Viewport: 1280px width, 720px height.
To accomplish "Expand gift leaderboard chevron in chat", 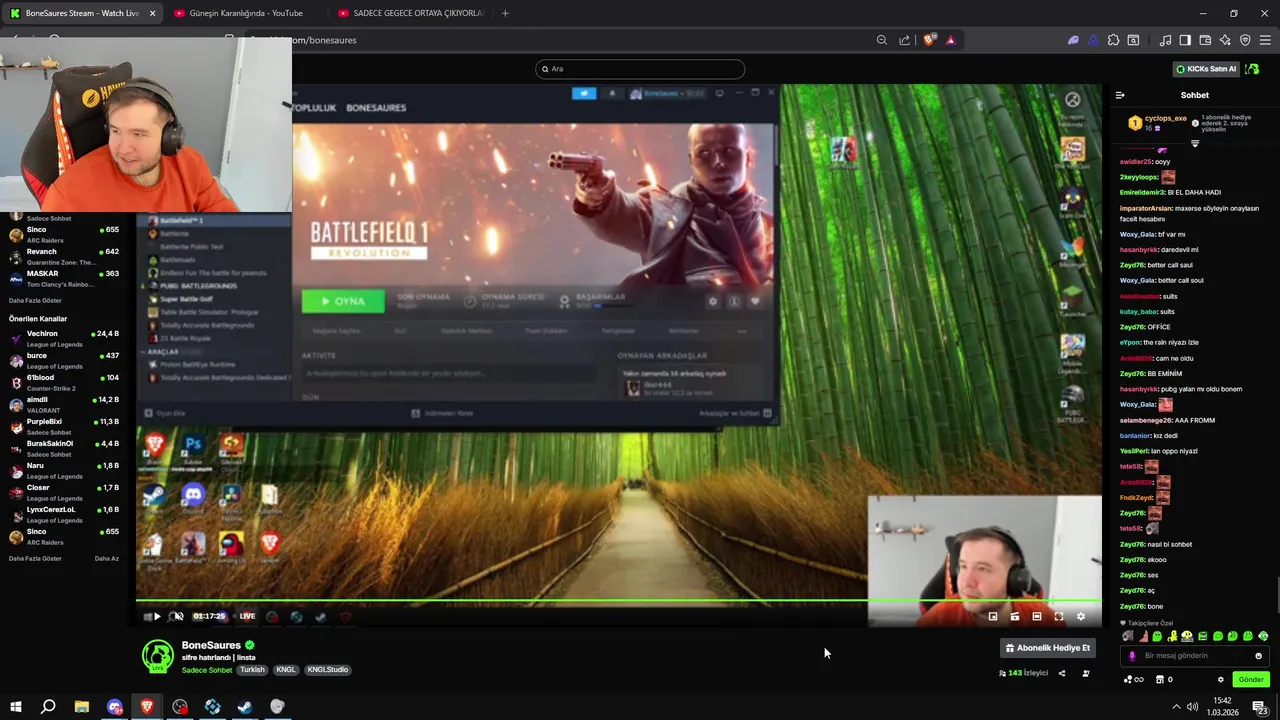I will (x=1194, y=144).
